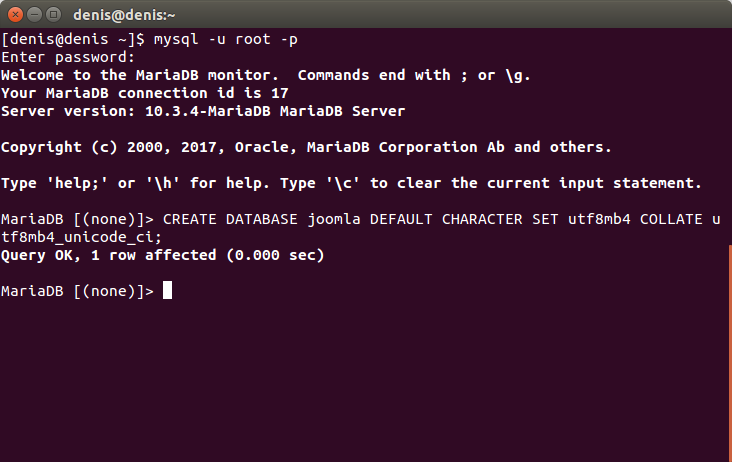Click the 'help;' word in the help line
732x462 pixels.
(x=77, y=183)
